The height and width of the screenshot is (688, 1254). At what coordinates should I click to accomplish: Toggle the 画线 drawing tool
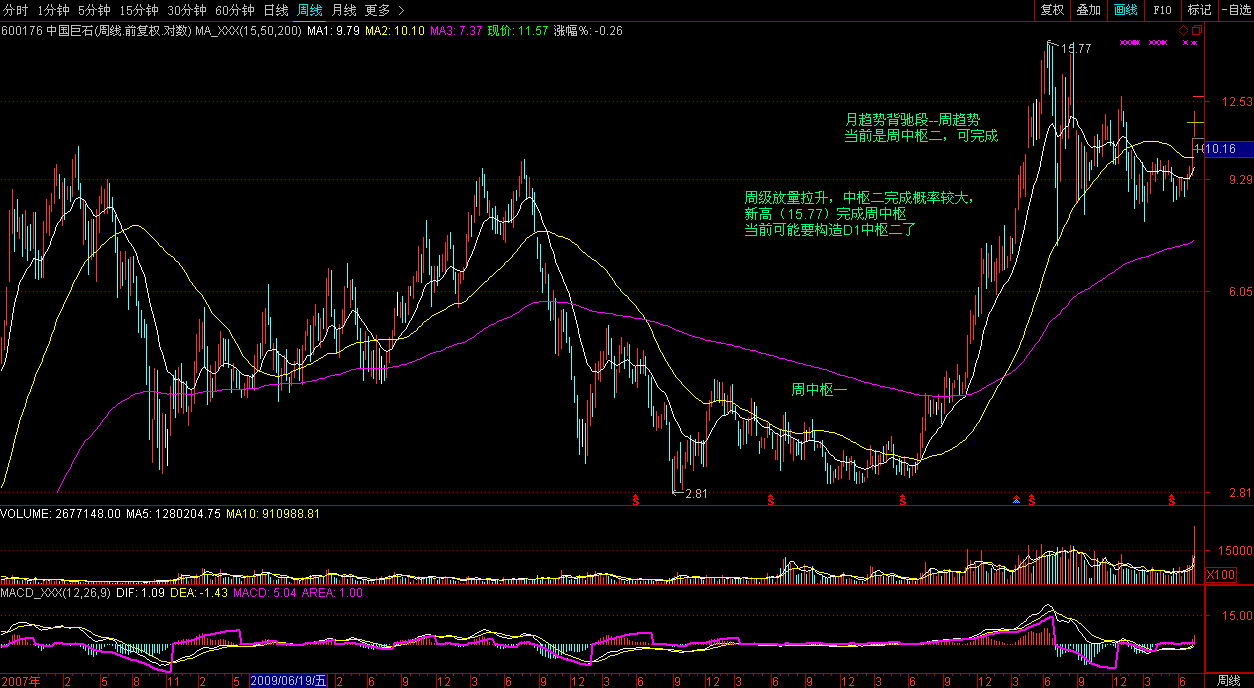tap(1125, 10)
